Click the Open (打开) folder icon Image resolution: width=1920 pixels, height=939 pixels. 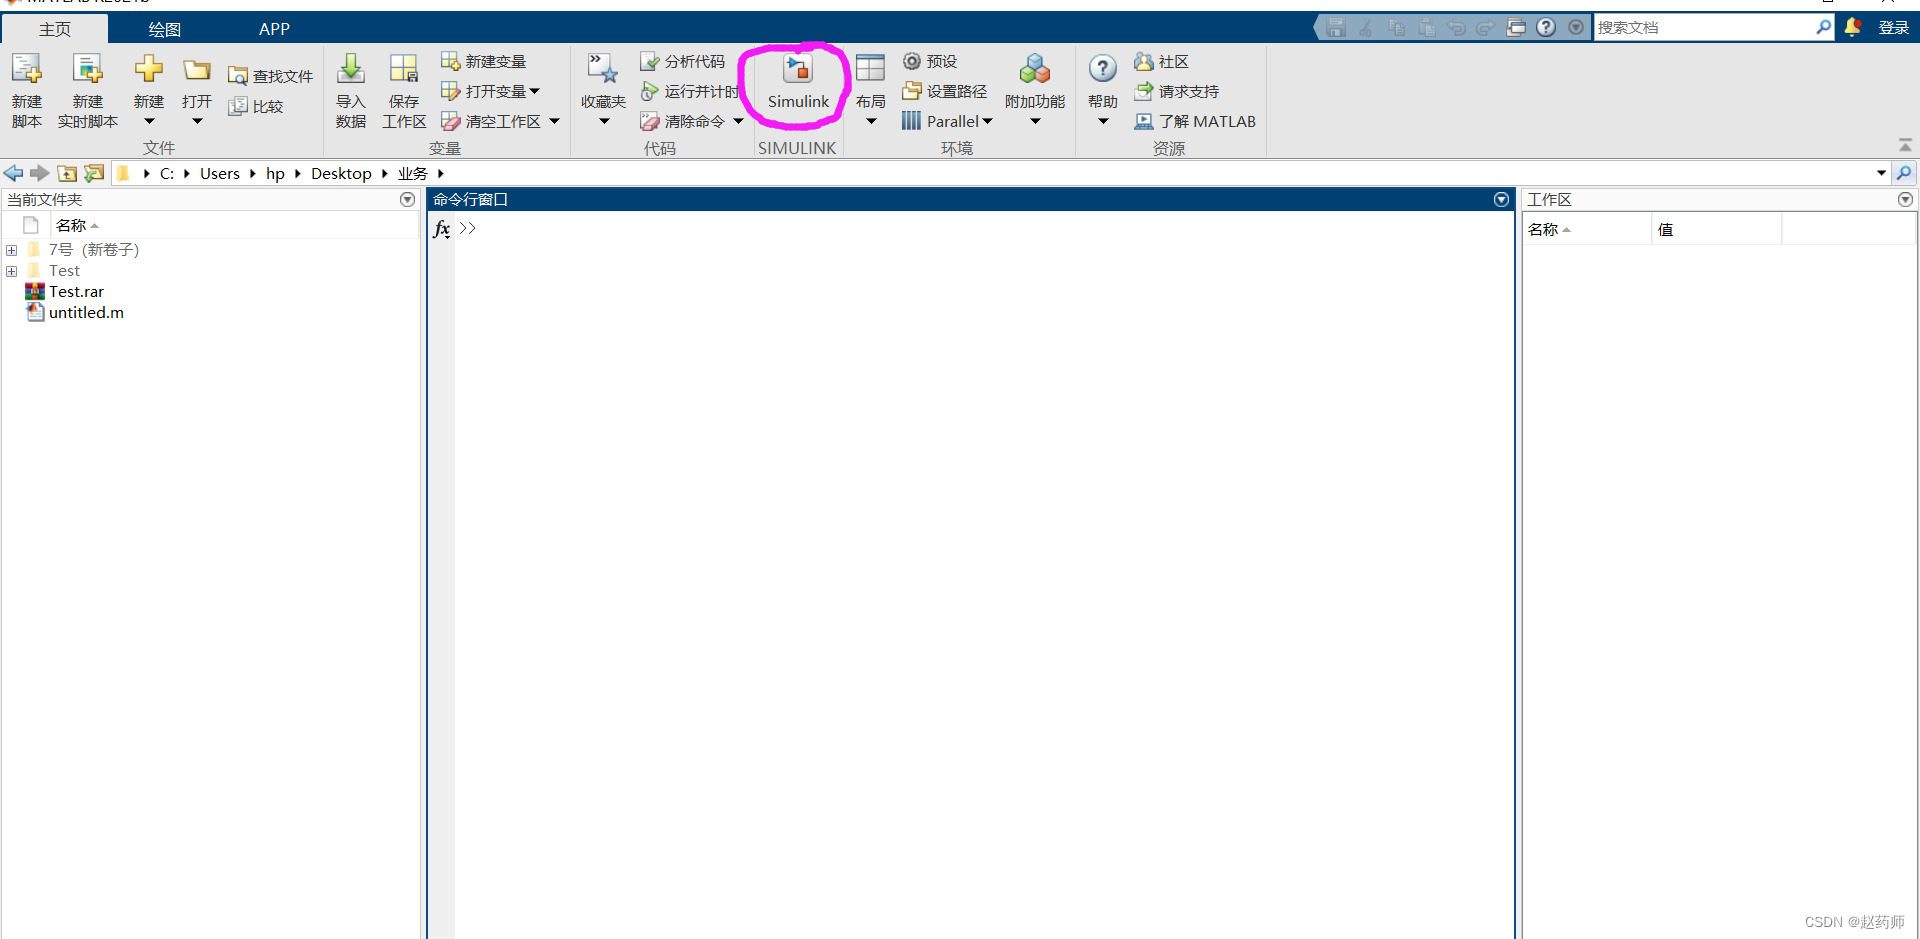pos(197,69)
